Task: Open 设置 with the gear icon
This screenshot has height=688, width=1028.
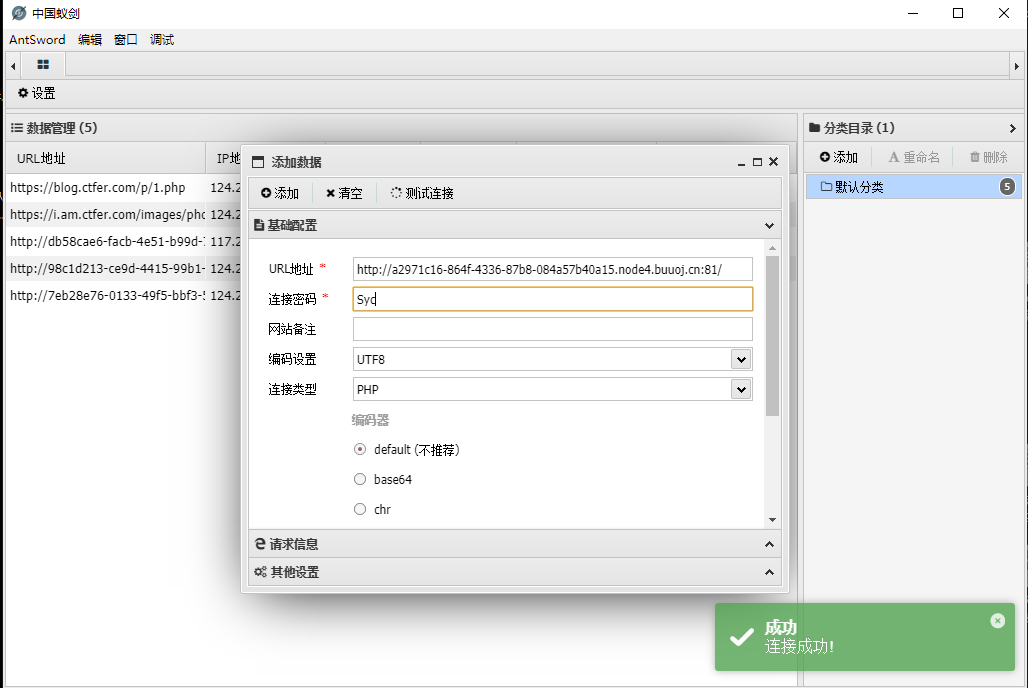Action: 37,93
